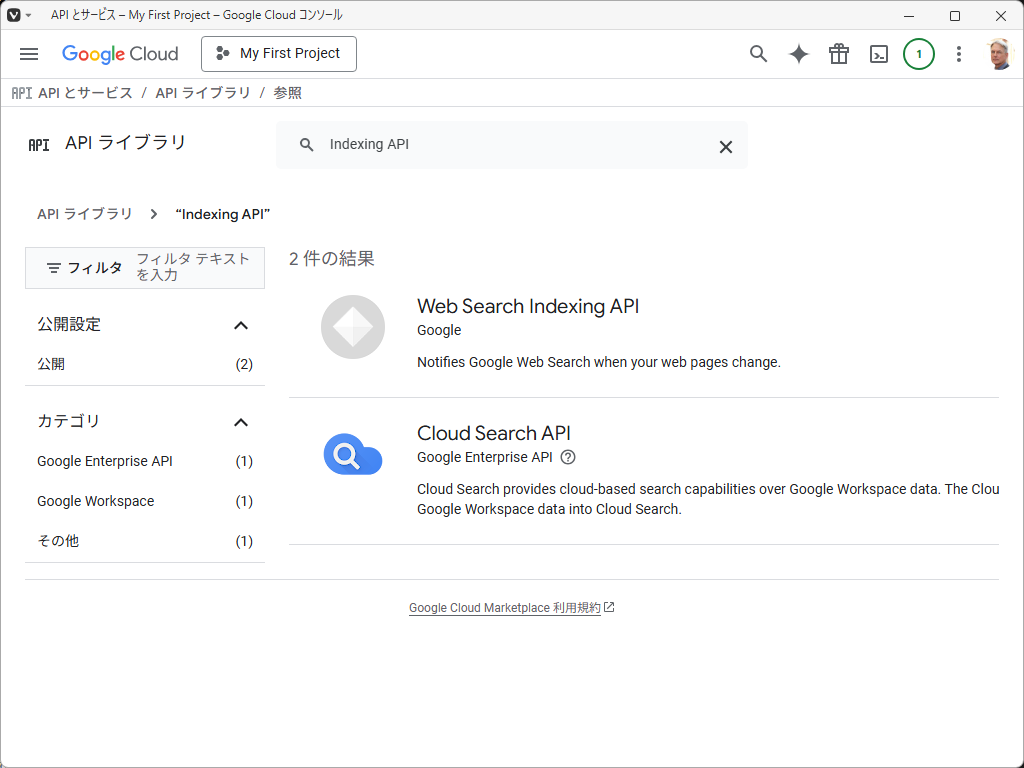Select the Web Search Indexing API title
1024x768 pixels.
click(527, 306)
